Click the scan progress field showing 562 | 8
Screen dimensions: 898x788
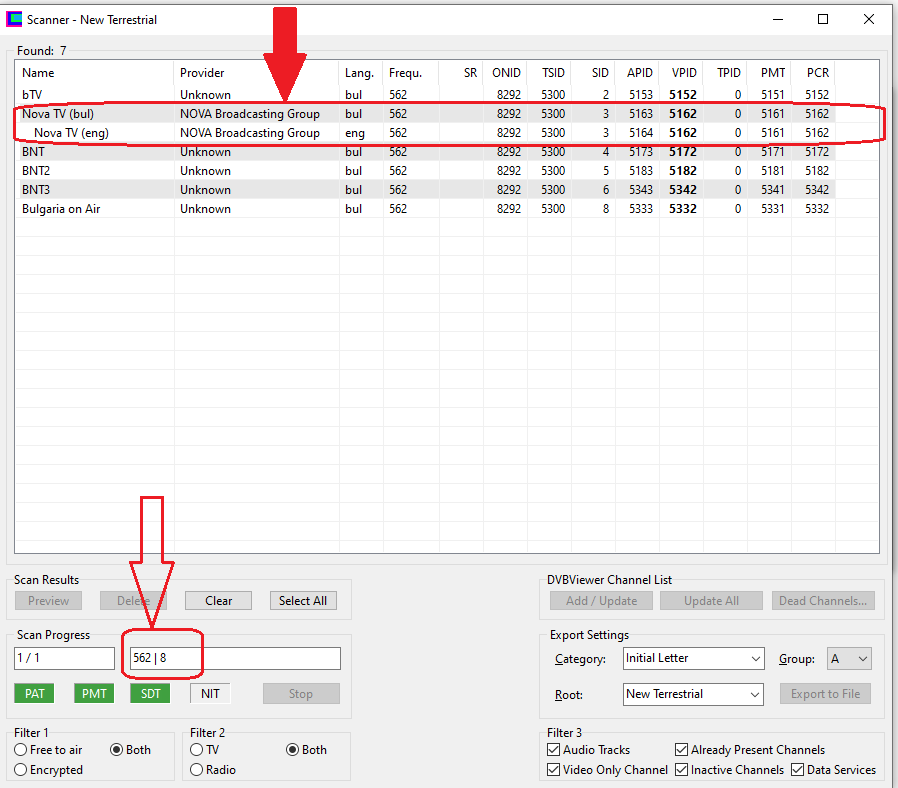tap(235, 659)
